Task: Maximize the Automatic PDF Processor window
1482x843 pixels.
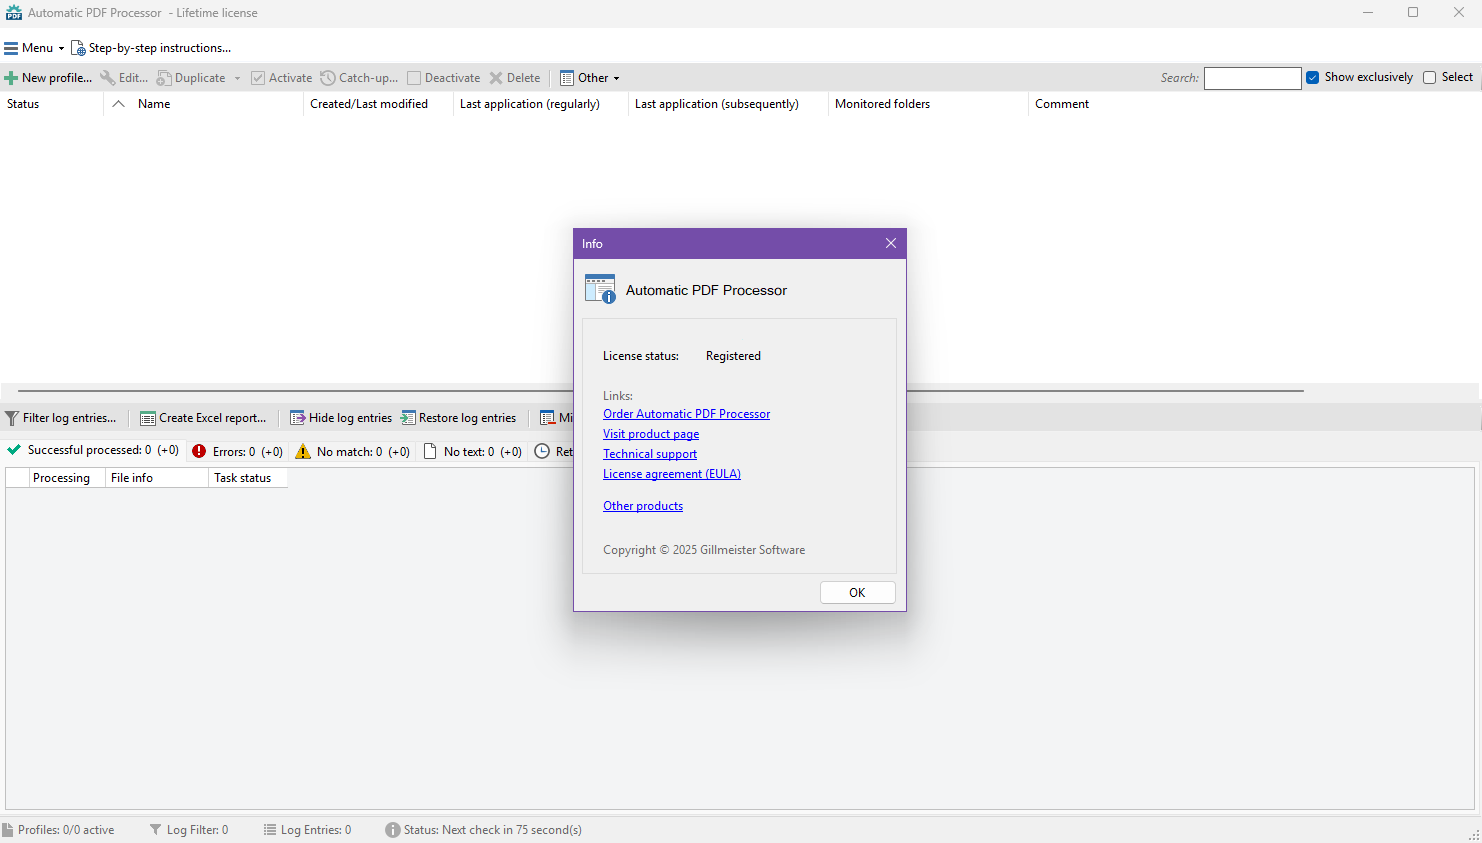Action: coord(1413,13)
